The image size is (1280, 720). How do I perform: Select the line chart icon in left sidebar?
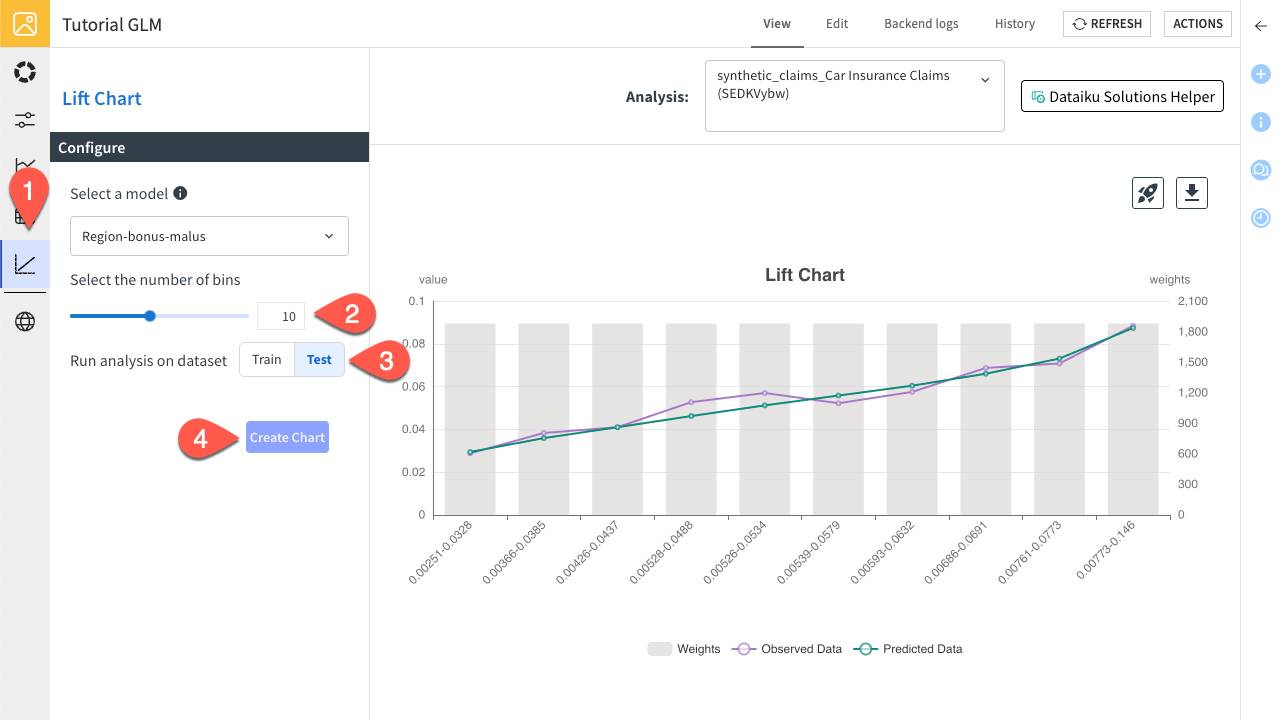[x=25, y=265]
